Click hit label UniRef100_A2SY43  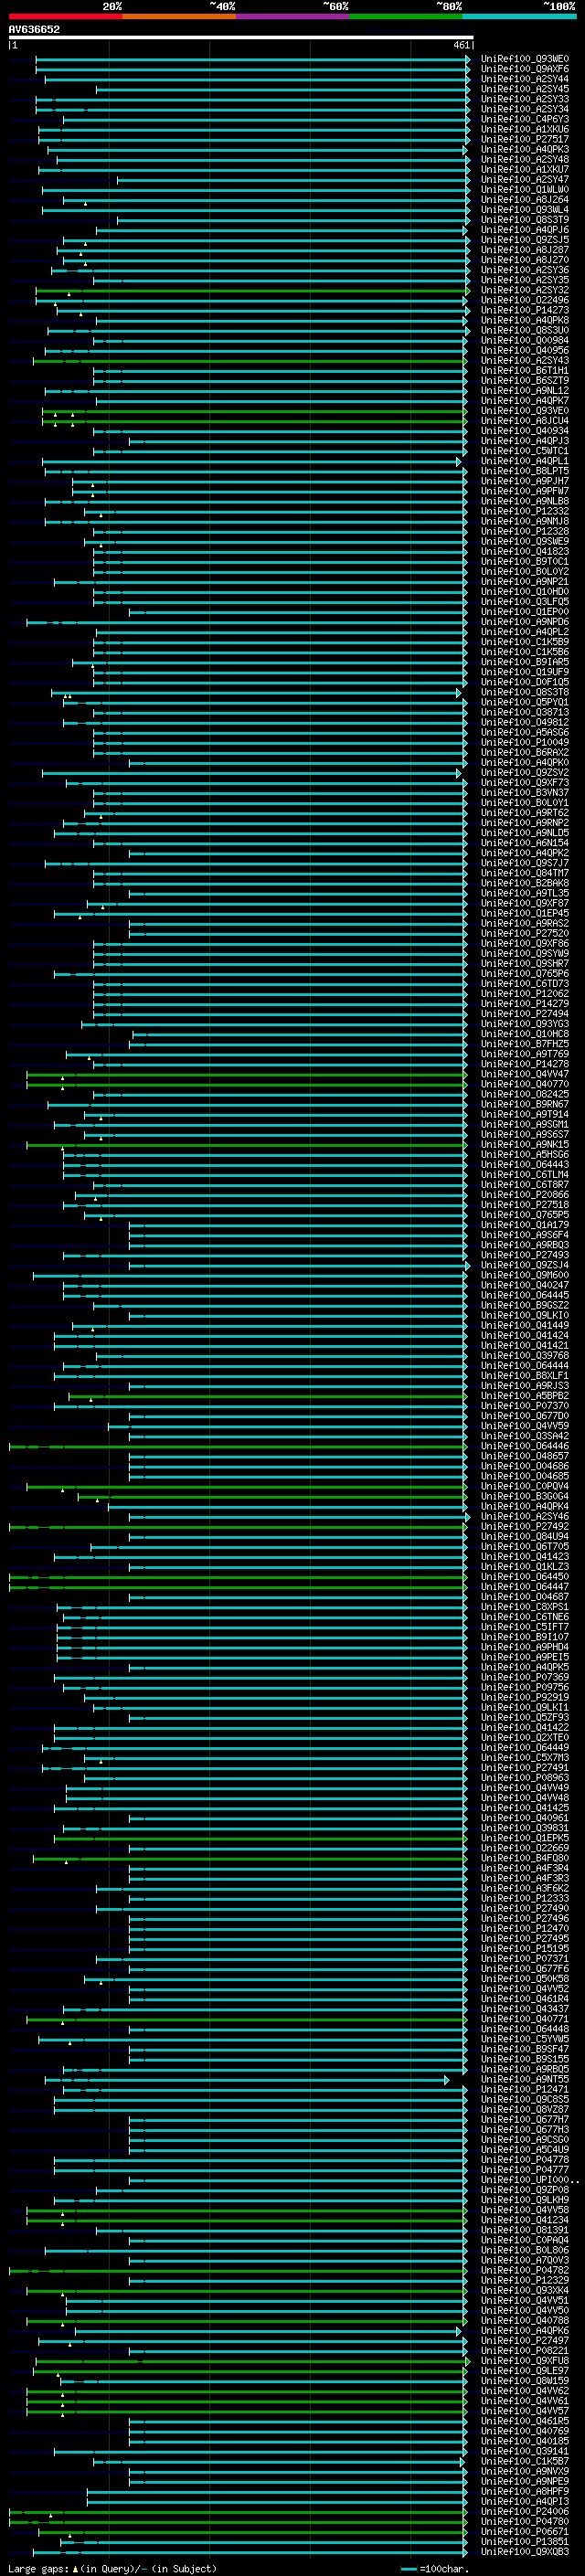point(525,361)
